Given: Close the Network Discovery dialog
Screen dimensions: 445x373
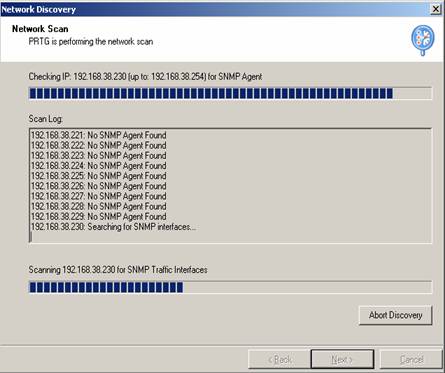Looking at the screenshot, I should coord(436,9).
